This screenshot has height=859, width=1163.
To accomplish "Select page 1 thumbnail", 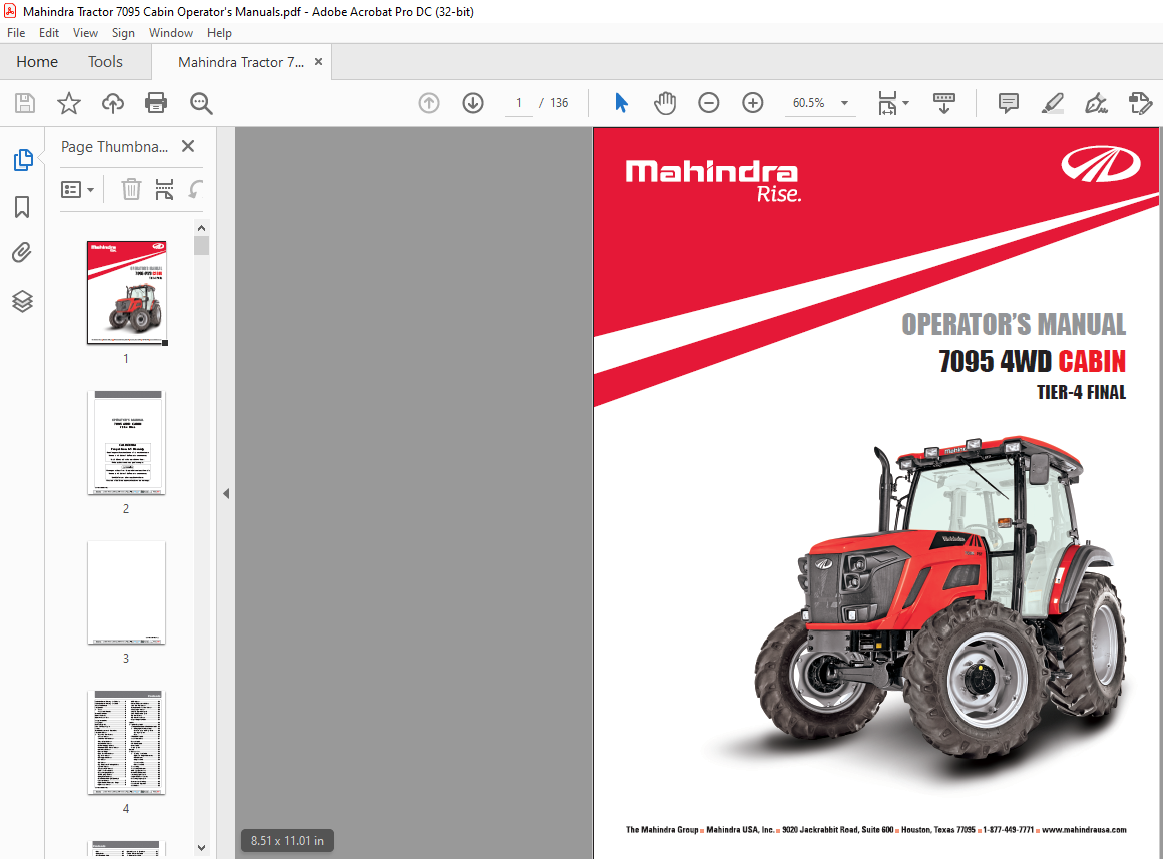I will pos(126,292).
